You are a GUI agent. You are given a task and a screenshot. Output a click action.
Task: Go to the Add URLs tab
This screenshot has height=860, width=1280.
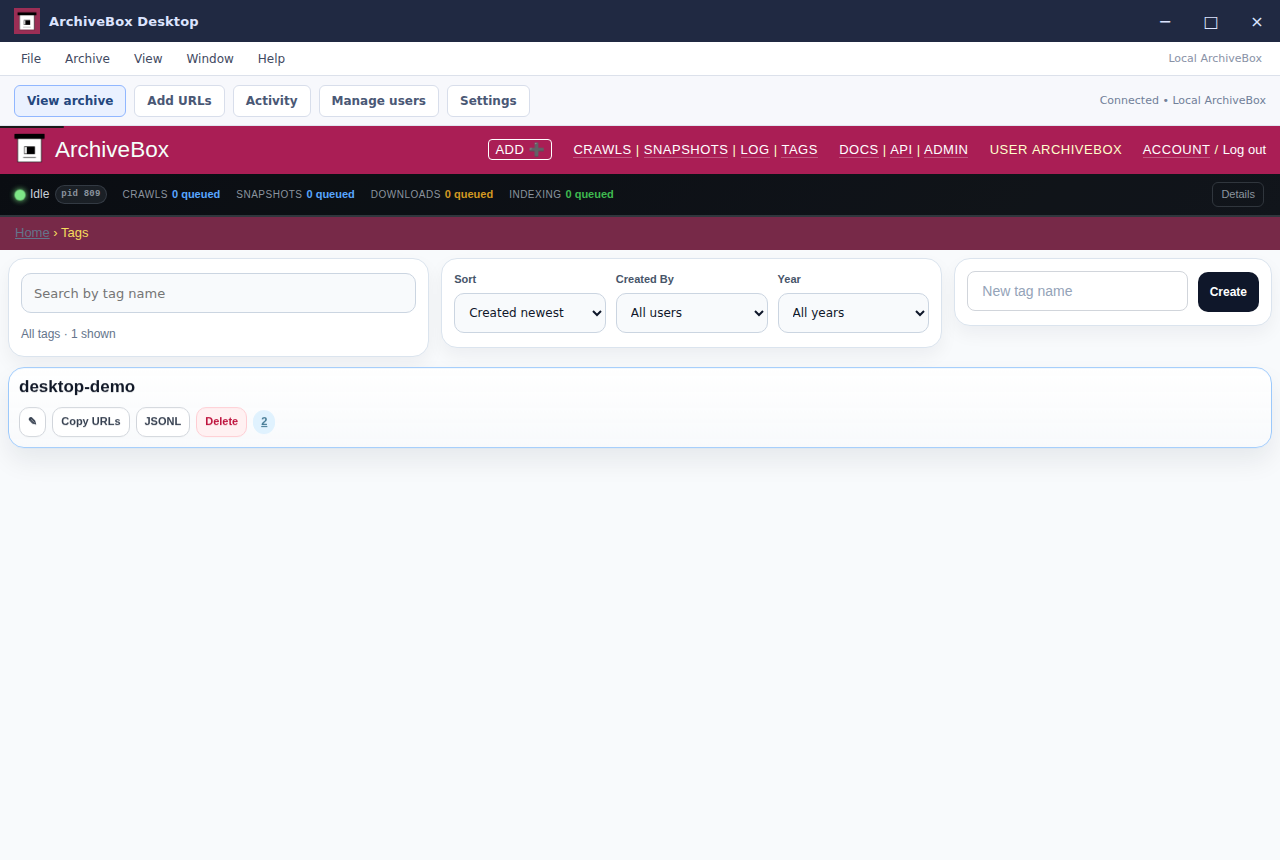tap(179, 101)
